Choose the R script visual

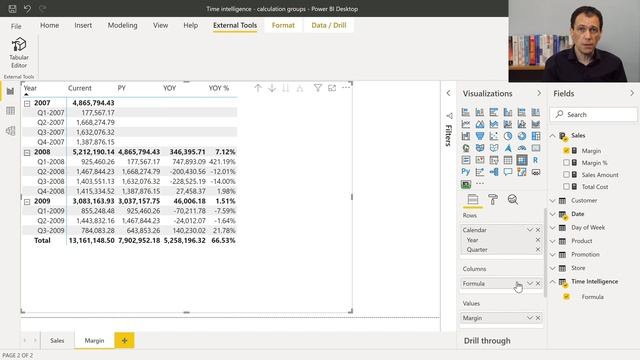pyautogui.click(x=536, y=160)
